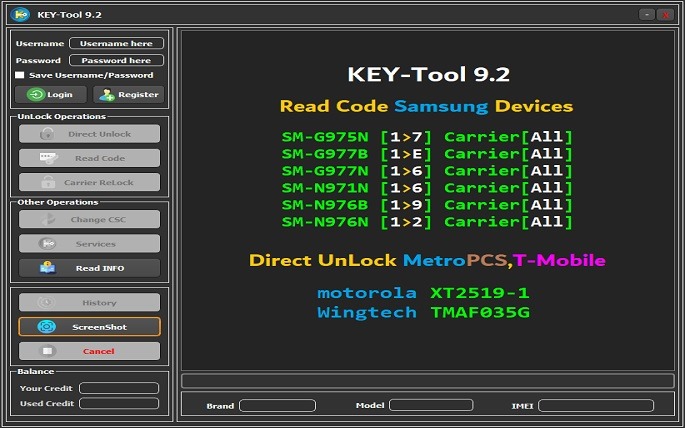This screenshot has width=685, height=428.
Task: Click the Read Code icon
Action: pyautogui.click(x=47, y=158)
